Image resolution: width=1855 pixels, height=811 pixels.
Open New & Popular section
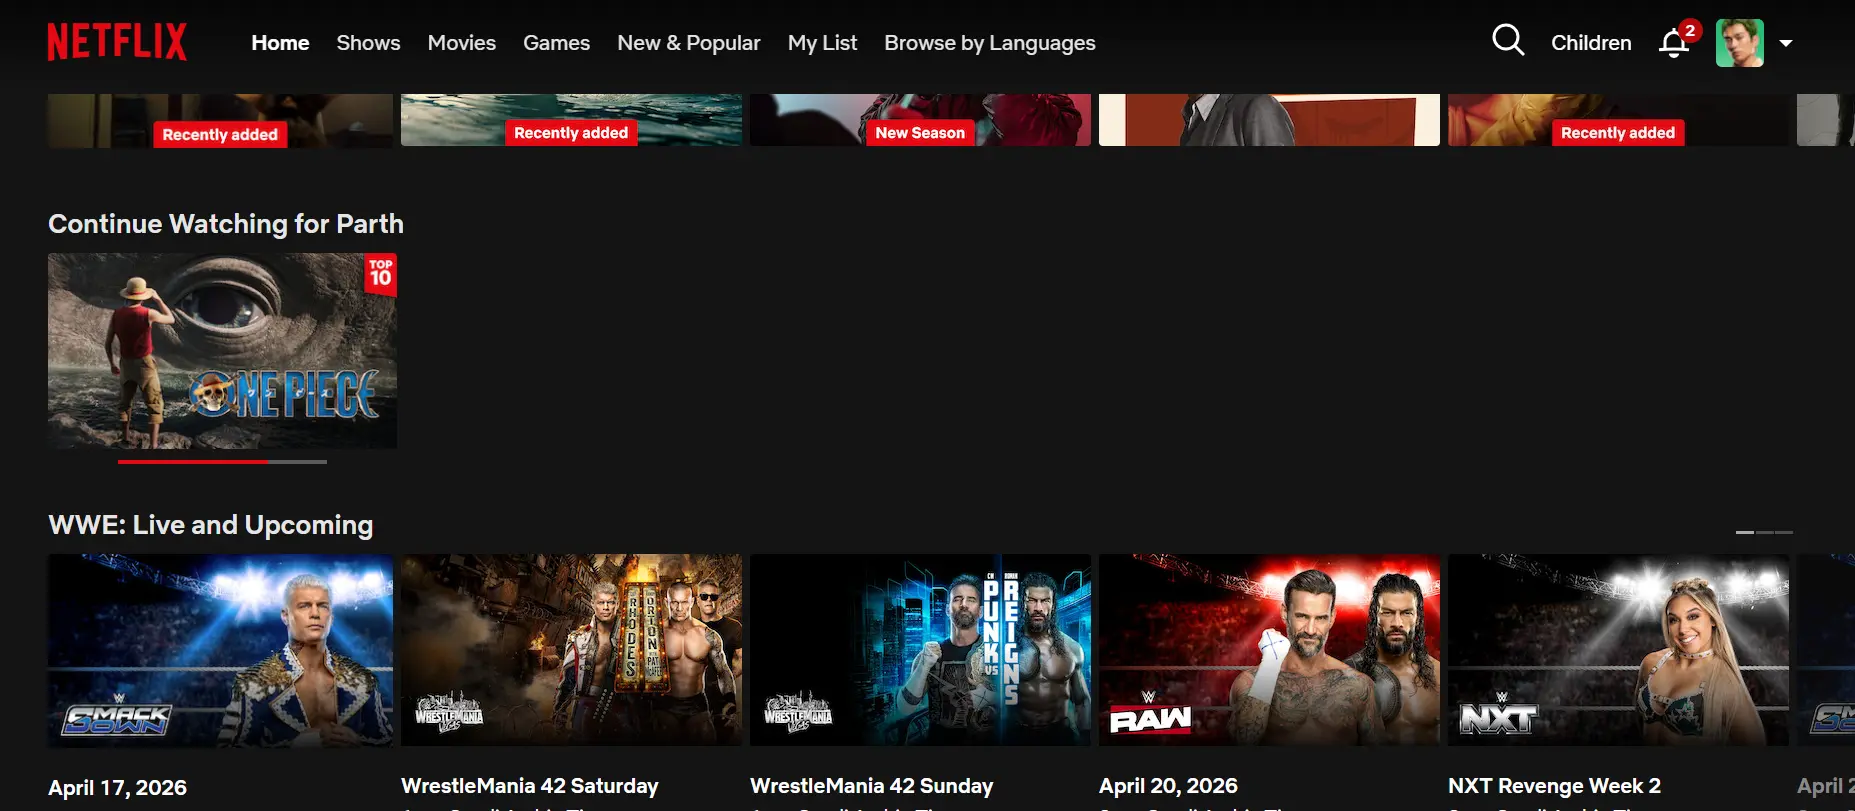[688, 43]
